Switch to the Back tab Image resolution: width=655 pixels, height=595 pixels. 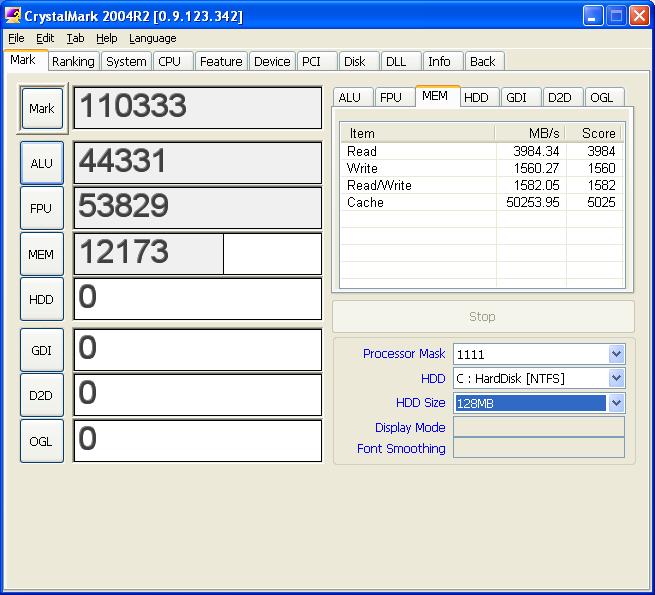click(485, 61)
